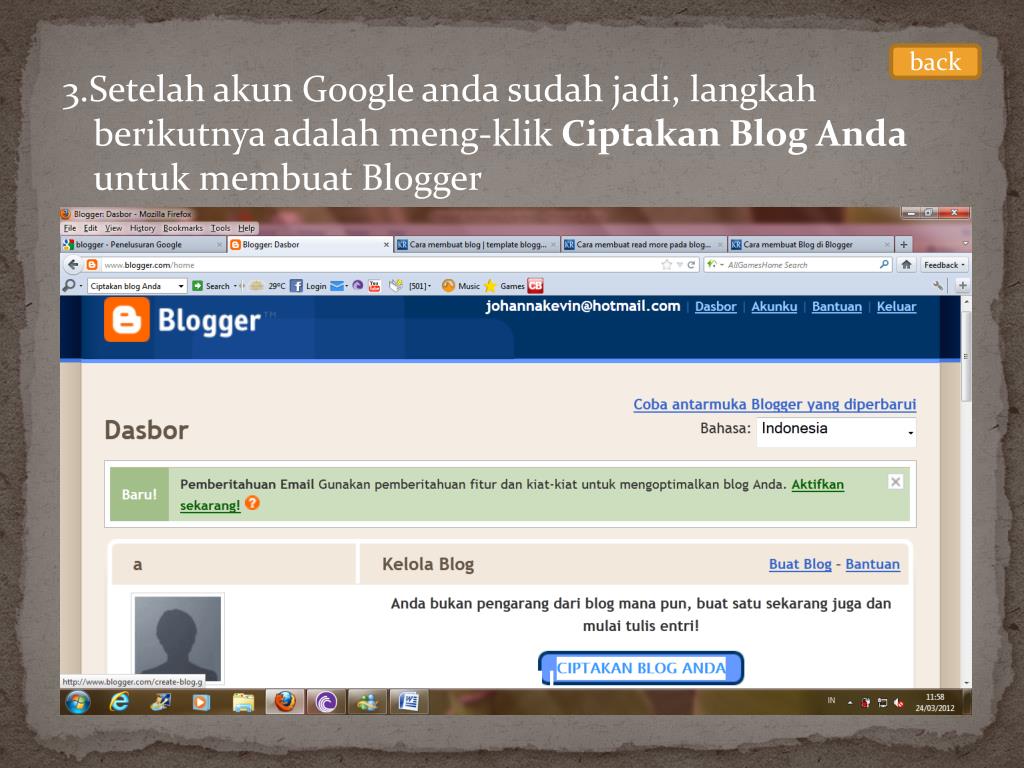Open BitTorrent purple taskbar icon
This screenshot has height=768, width=1024.
pos(326,702)
